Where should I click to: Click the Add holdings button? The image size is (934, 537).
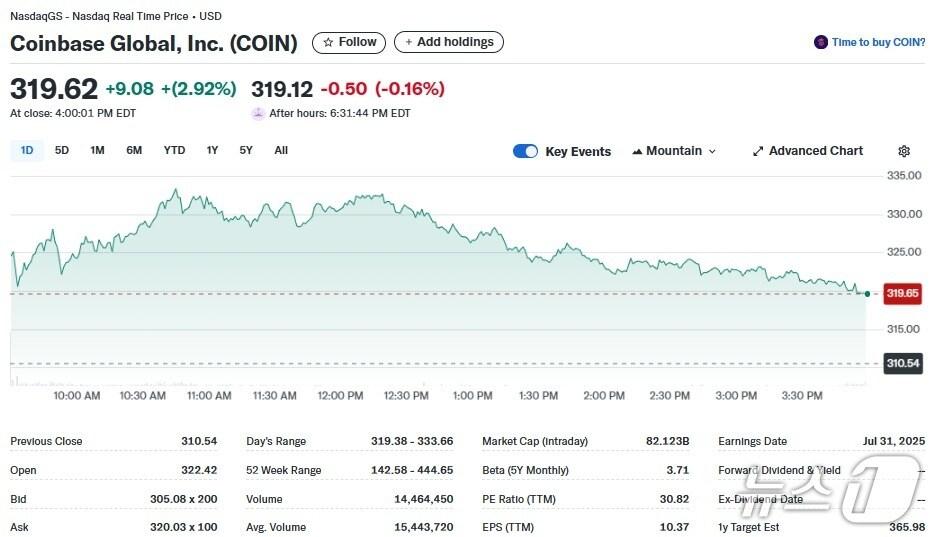point(449,42)
